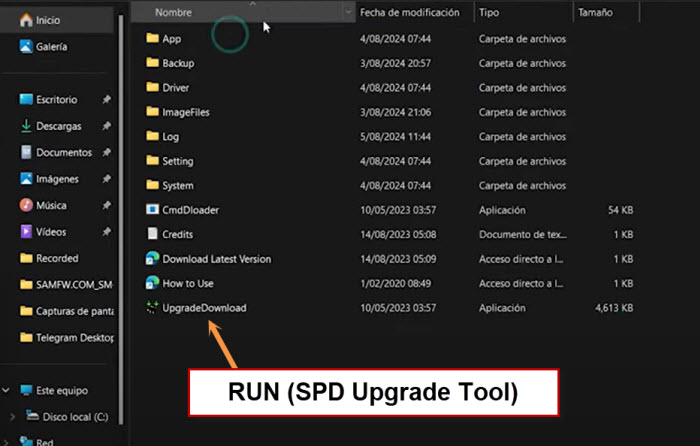Expand the Disco local (C:) node

[x=12, y=417]
